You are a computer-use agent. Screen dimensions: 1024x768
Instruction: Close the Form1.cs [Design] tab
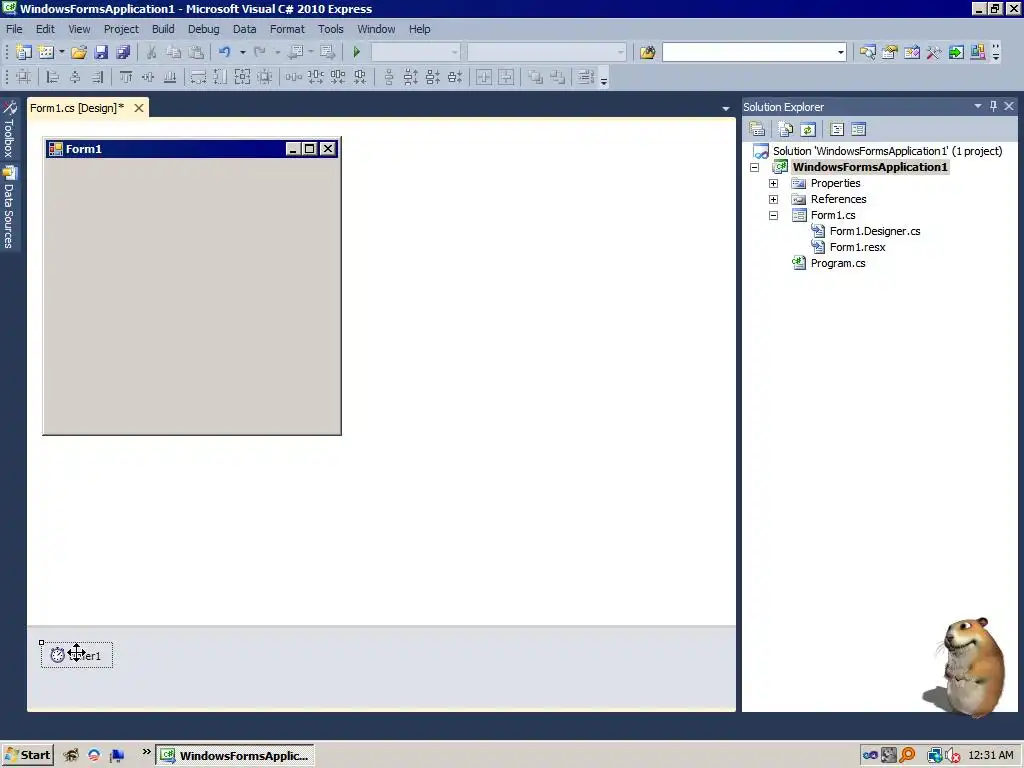(x=138, y=108)
